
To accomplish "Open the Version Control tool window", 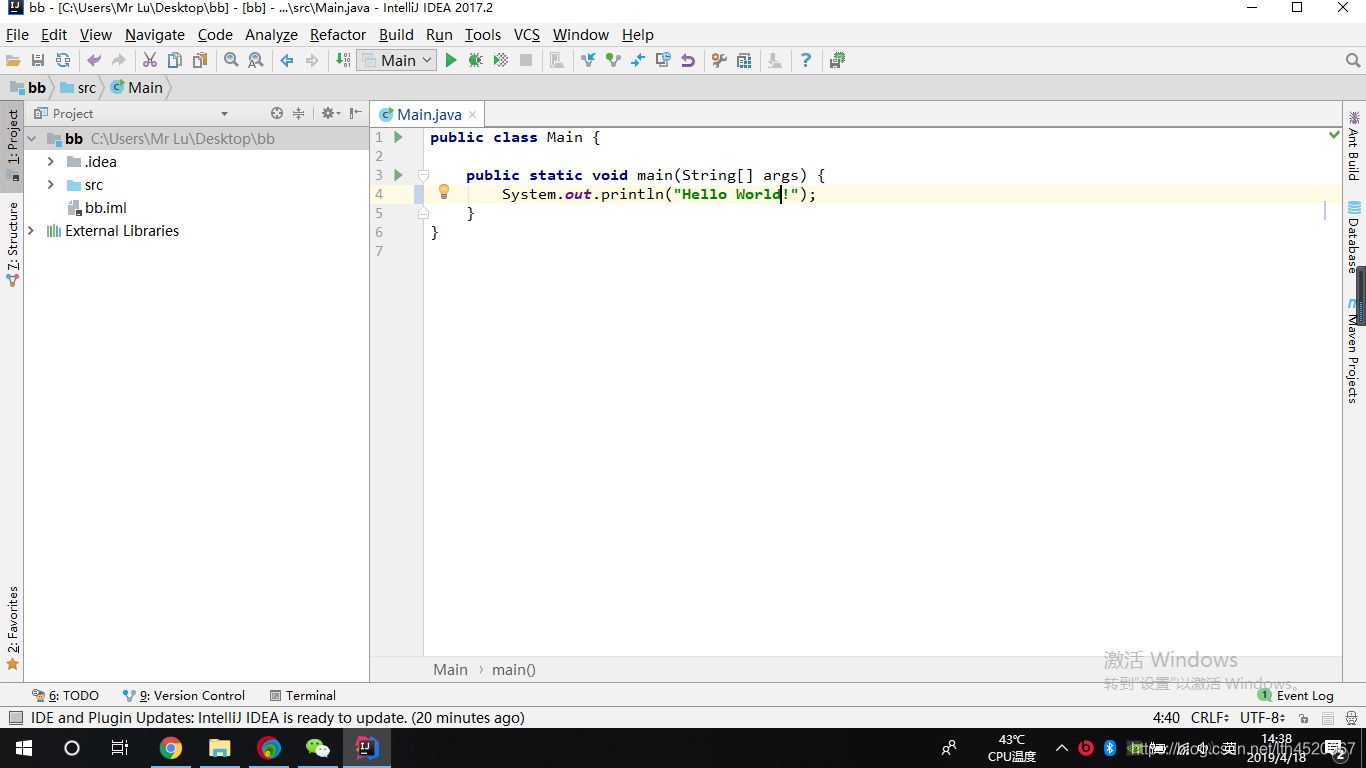I will (184, 696).
